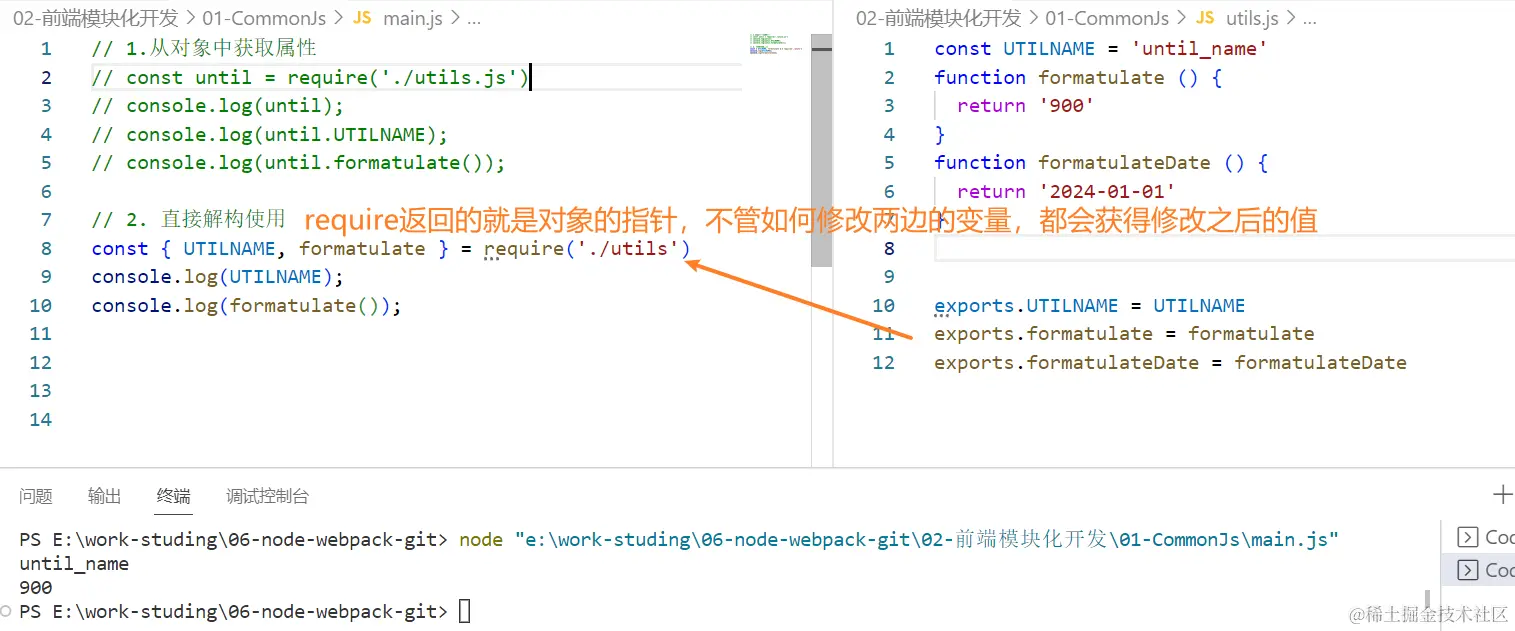Click 'function formatulate ()' declaration in utils.js
The height and width of the screenshot is (631, 1515).
[x=1078, y=77]
